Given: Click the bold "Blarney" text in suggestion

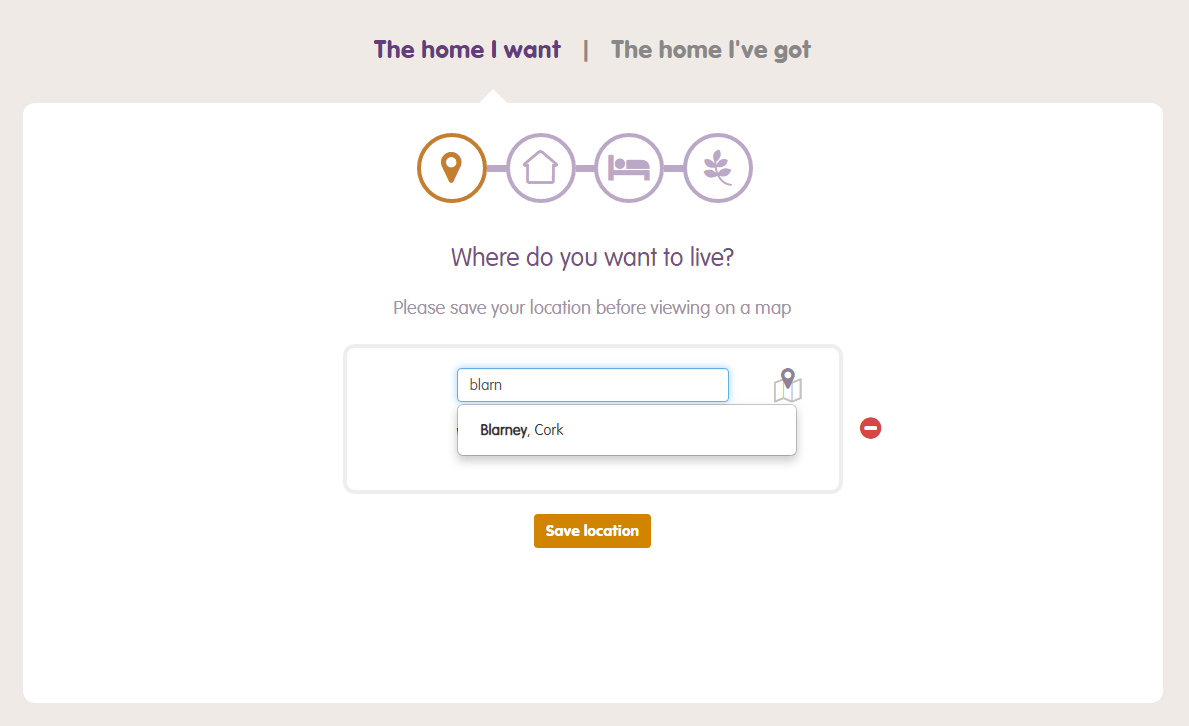Looking at the screenshot, I should coord(503,430).
